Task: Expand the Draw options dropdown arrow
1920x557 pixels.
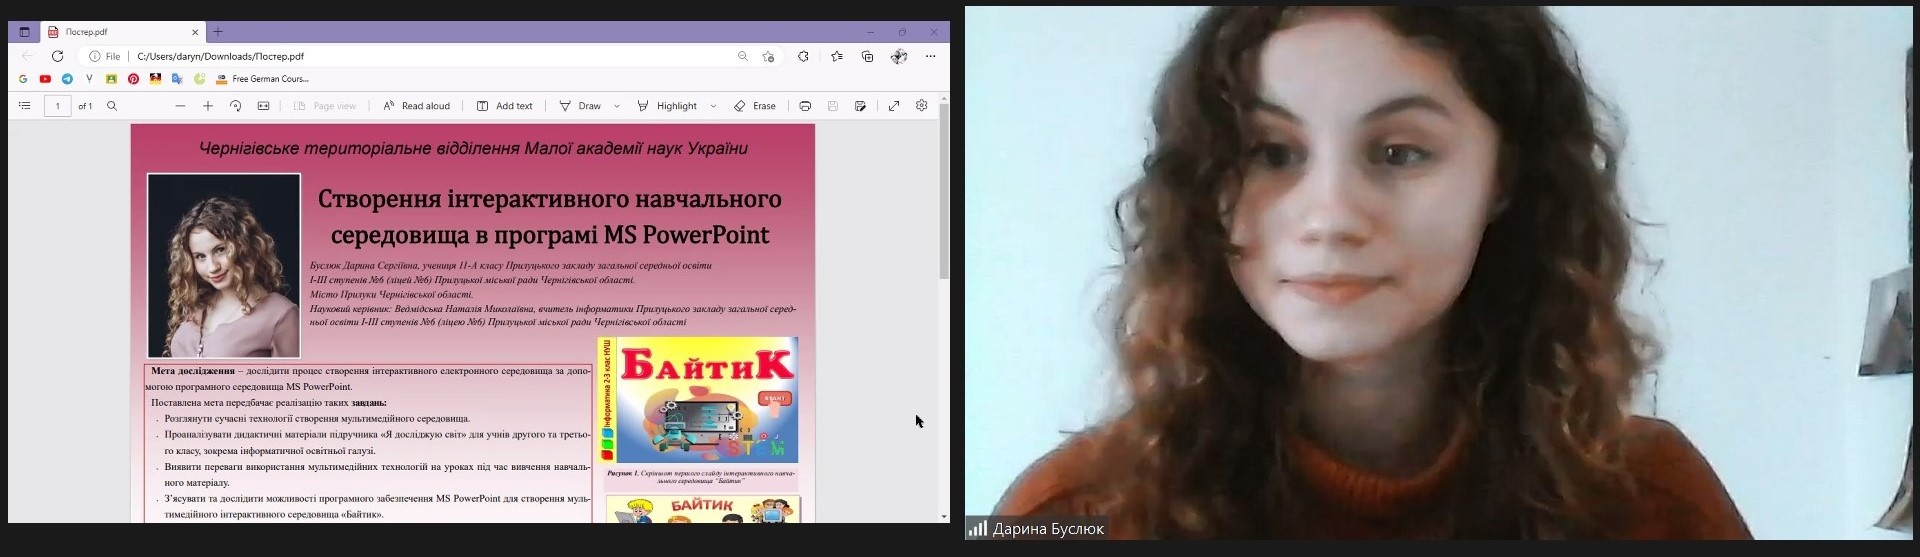Action: [x=617, y=106]
